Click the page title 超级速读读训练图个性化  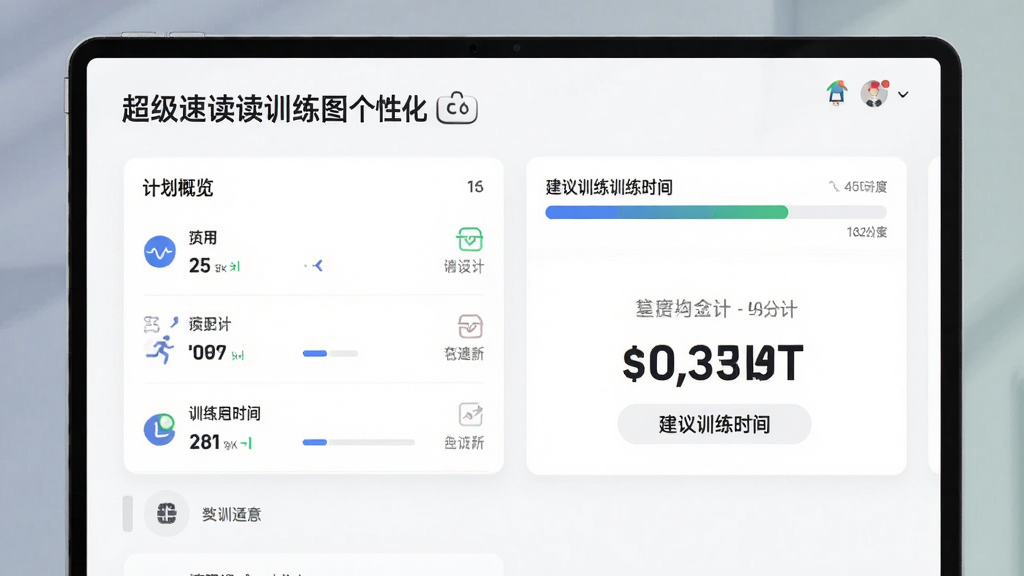(274, 108)
